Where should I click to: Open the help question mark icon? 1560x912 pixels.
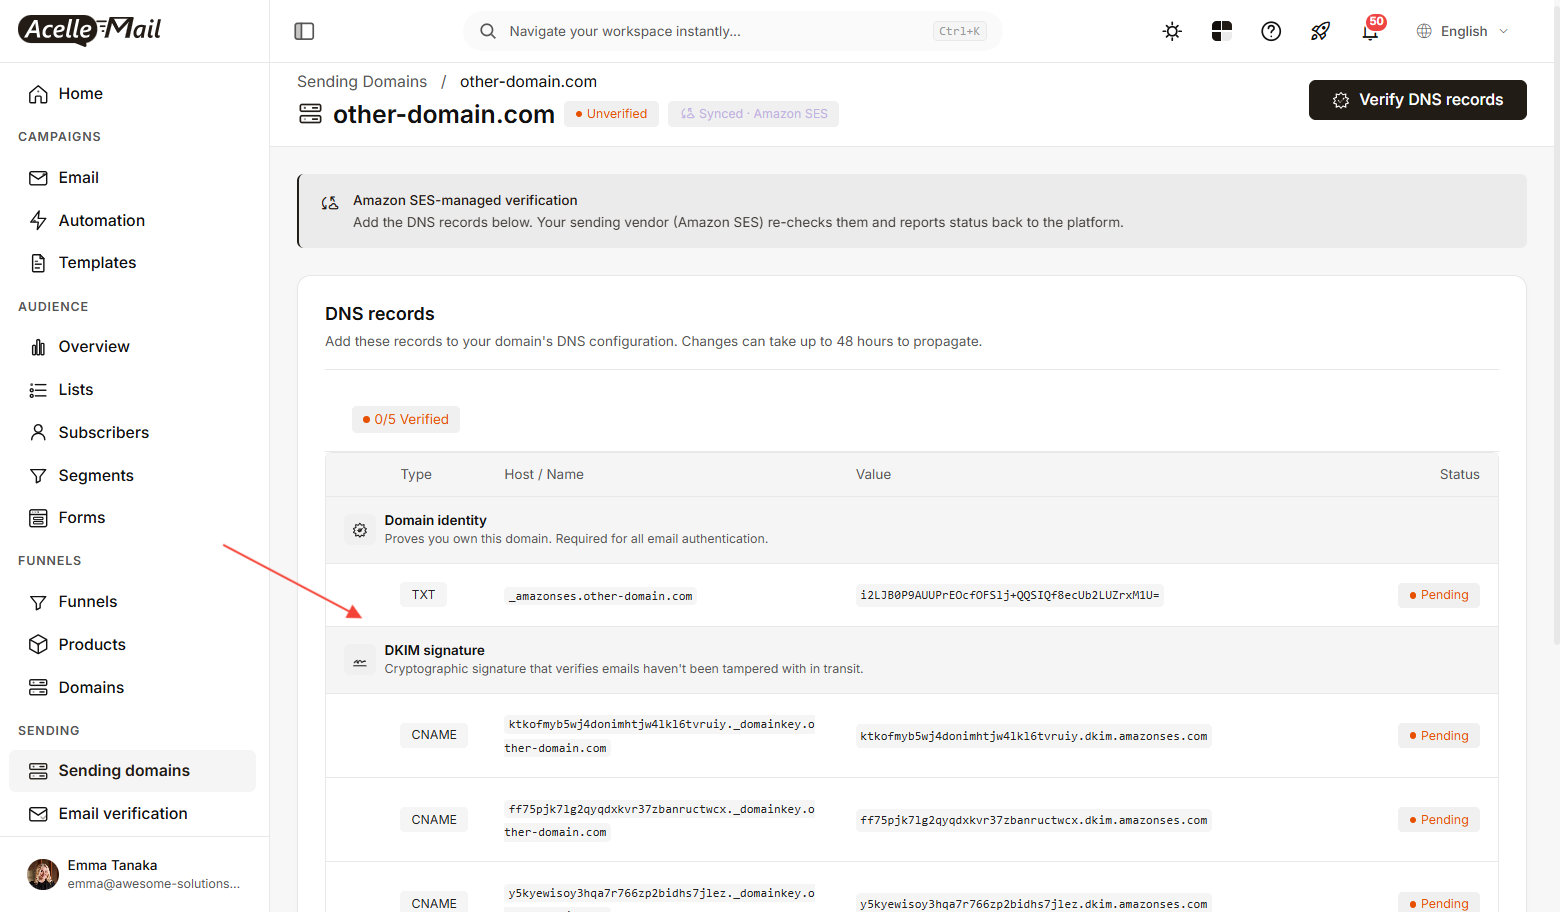pos(1271,31)
